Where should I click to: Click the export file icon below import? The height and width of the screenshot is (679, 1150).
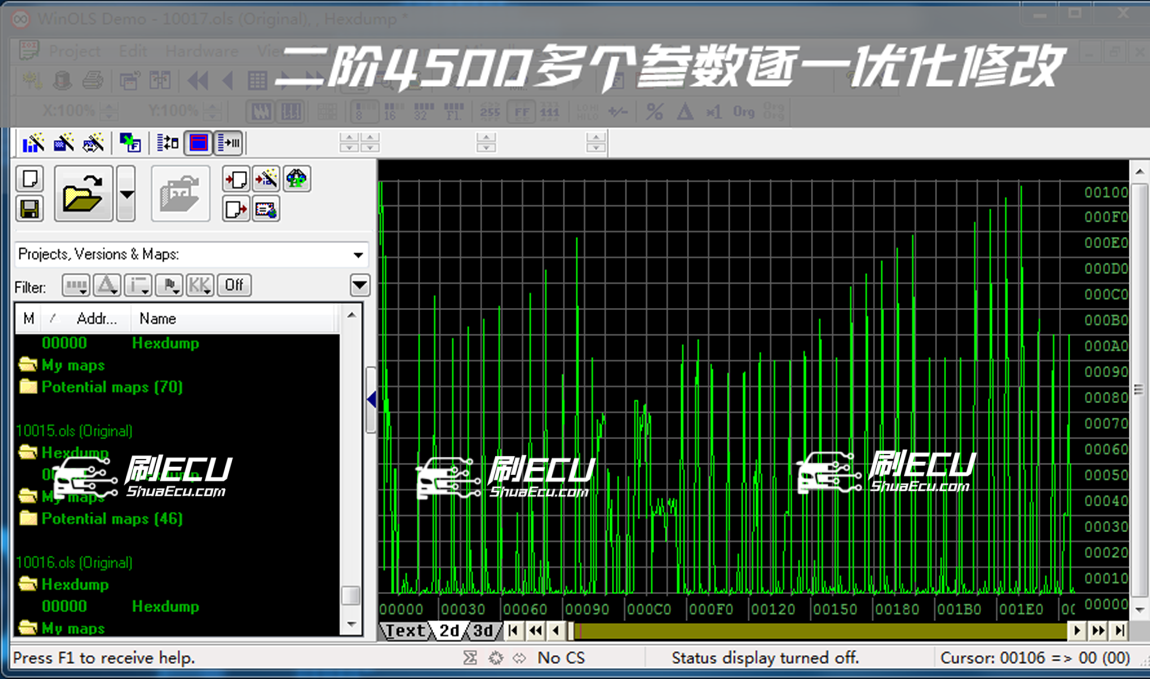point(236,209)
